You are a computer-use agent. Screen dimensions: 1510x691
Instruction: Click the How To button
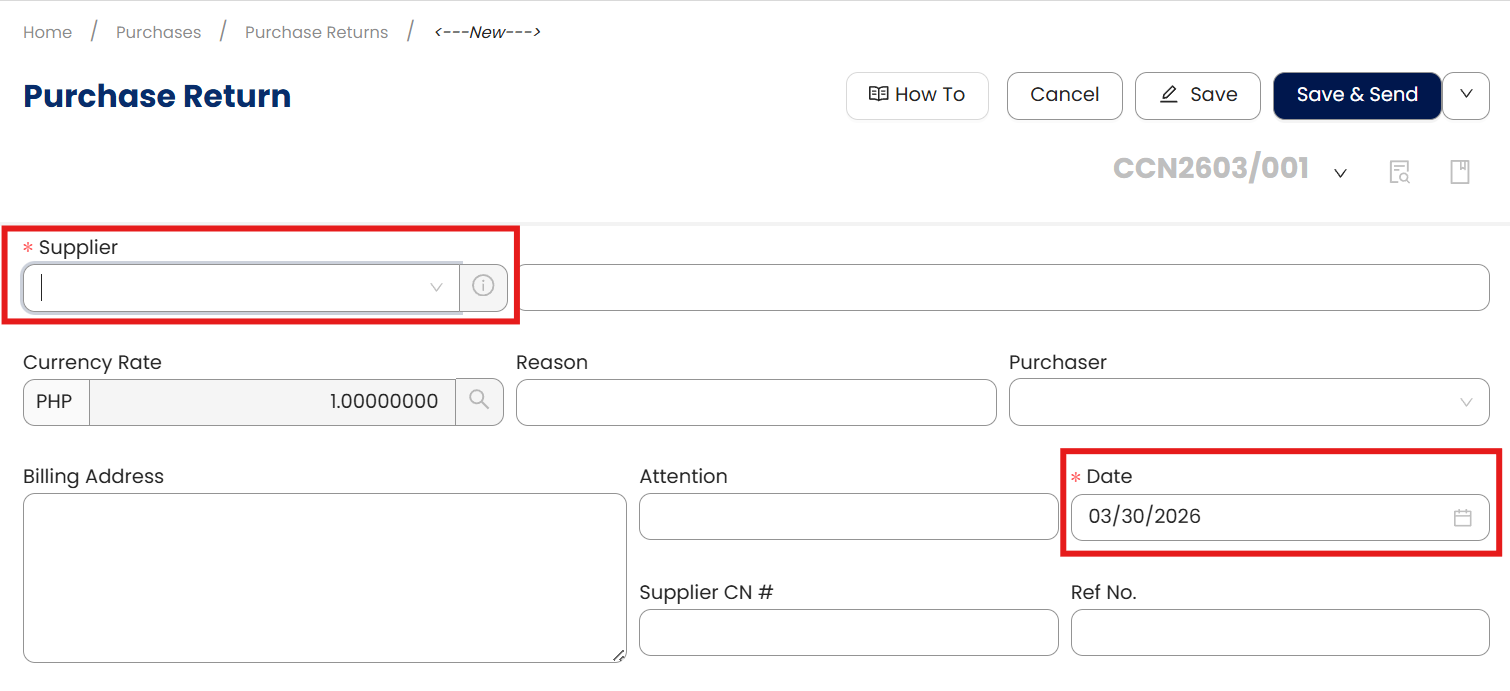[917, 95]
